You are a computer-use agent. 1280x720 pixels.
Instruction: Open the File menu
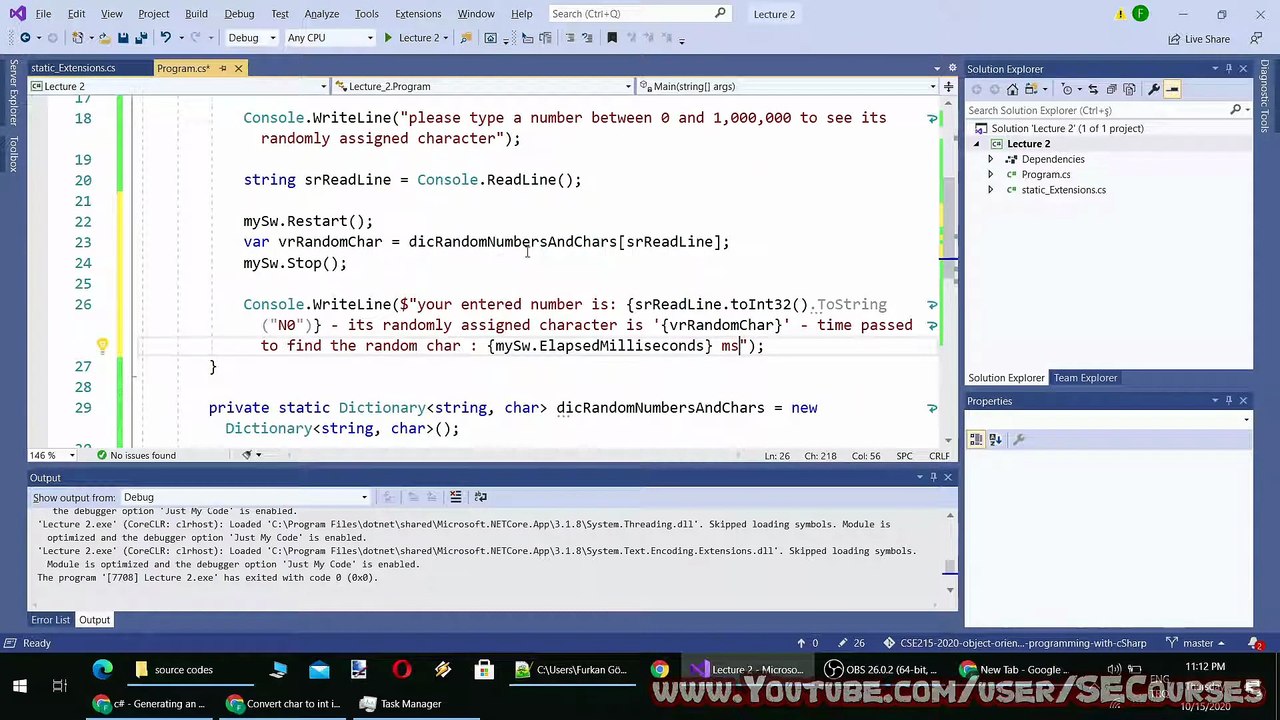click(x=44, y=14)
